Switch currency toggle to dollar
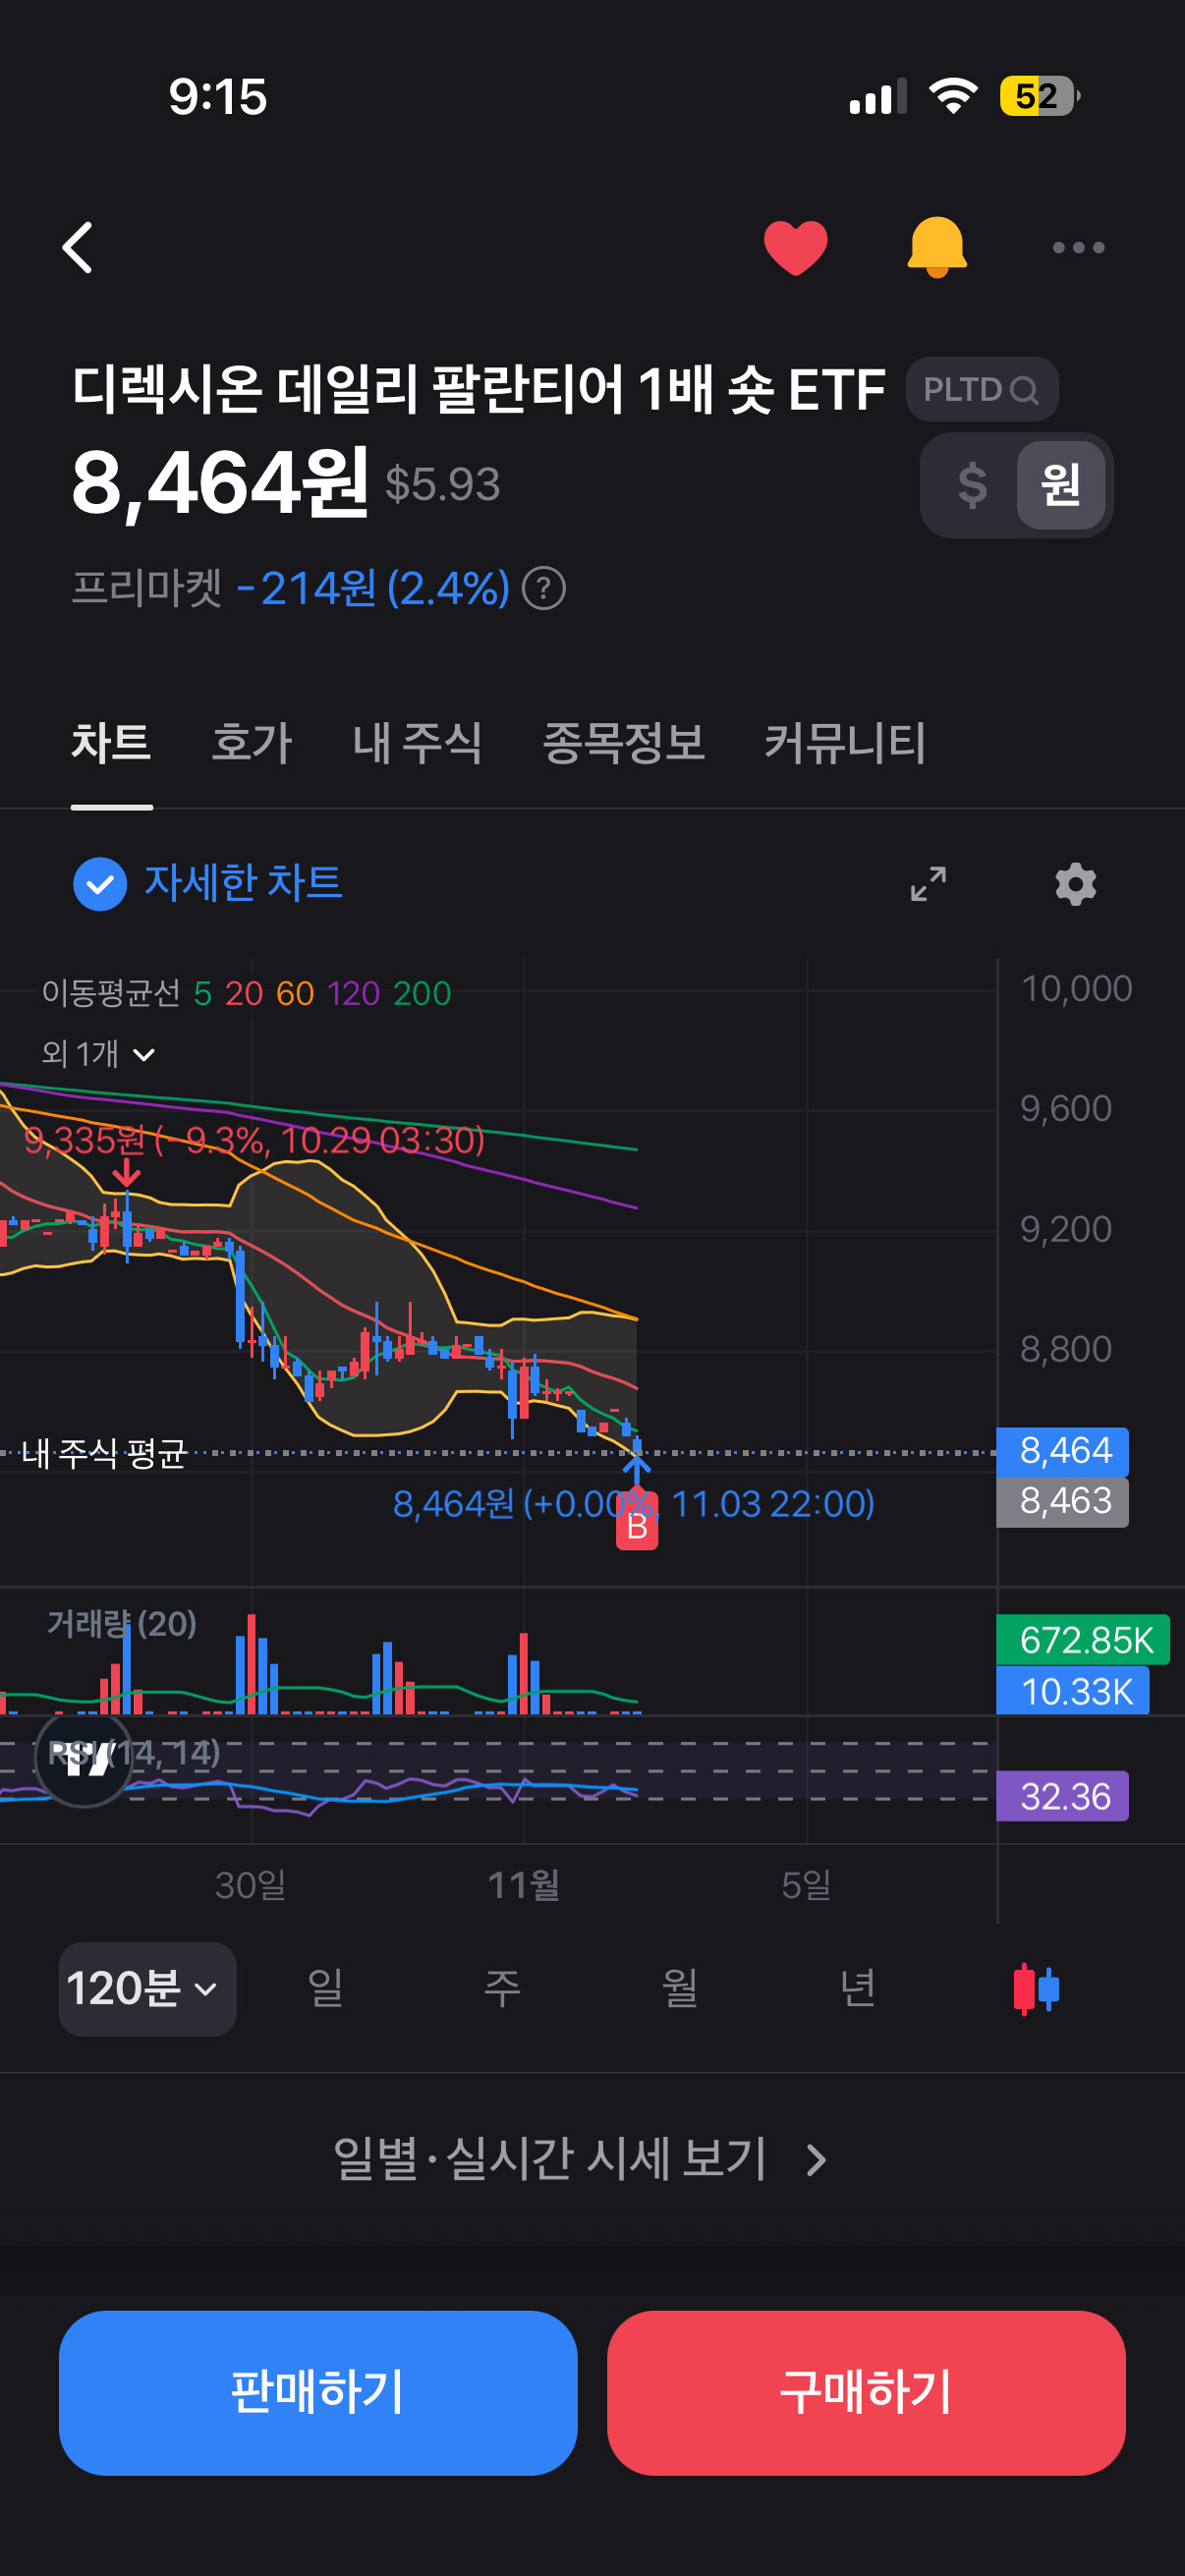 (971, 485)
